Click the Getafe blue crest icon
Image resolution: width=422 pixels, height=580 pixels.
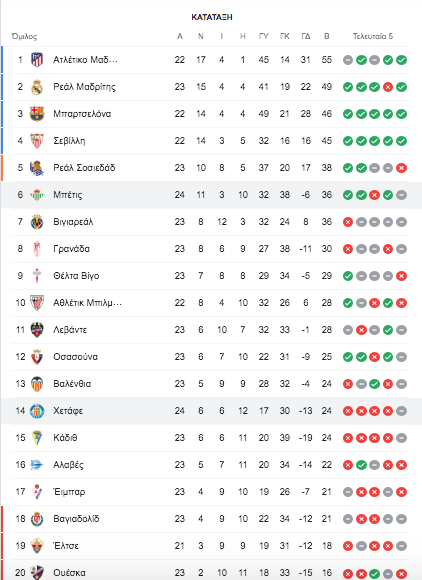(x=37, y=411)
